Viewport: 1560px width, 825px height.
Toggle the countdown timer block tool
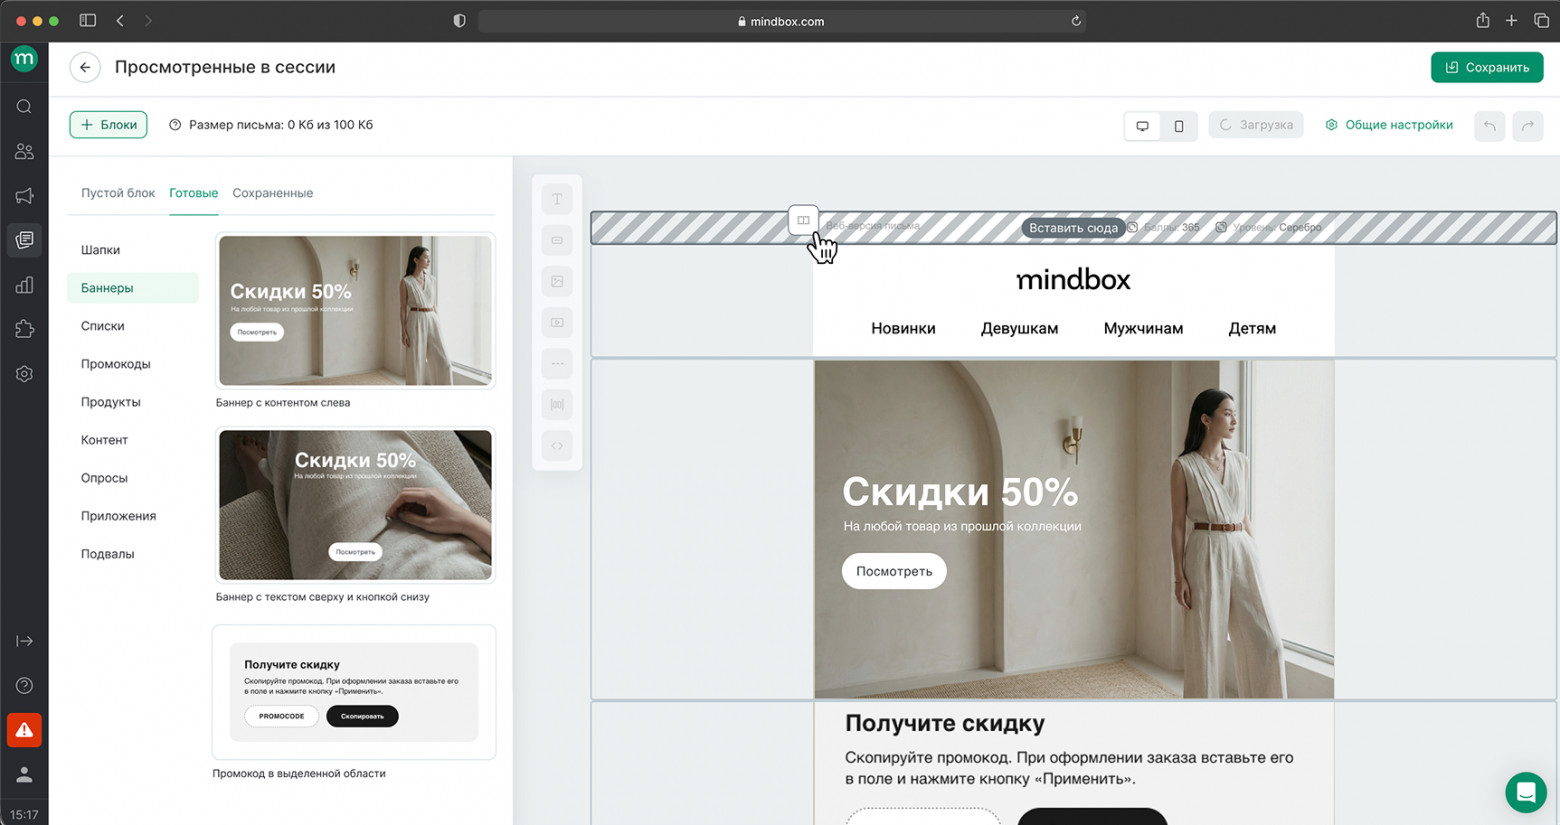[557, 404]
